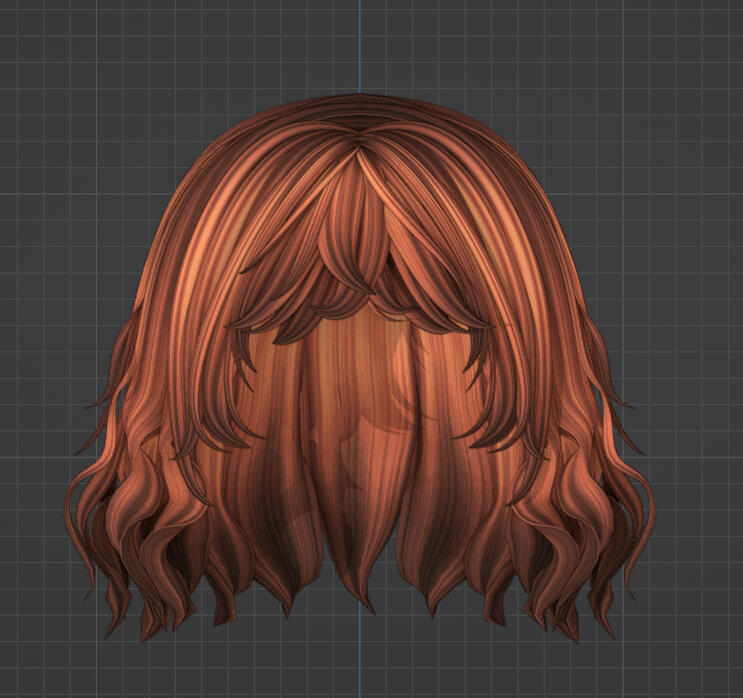Screen dimensions: 743x698
Task: Click empty grid in bottom-left corner
Action: pos(40,660)
